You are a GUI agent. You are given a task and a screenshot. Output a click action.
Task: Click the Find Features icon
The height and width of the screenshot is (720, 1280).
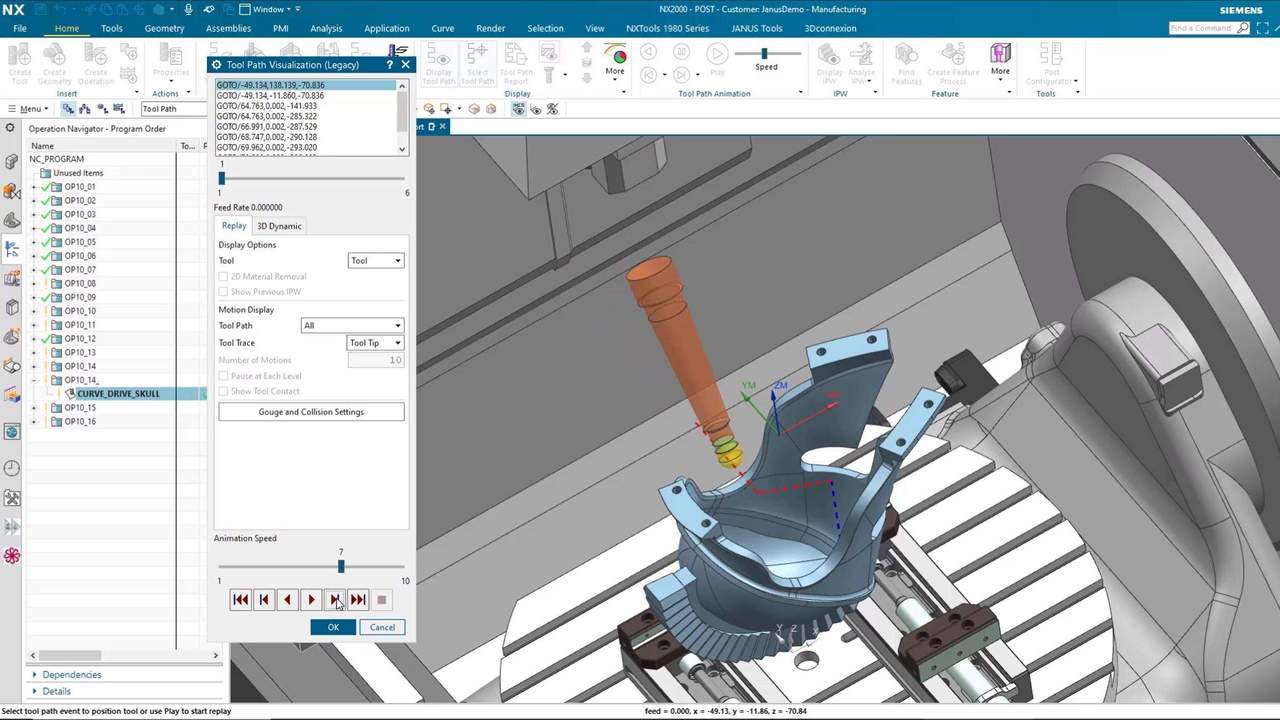(x=906, y=62)
